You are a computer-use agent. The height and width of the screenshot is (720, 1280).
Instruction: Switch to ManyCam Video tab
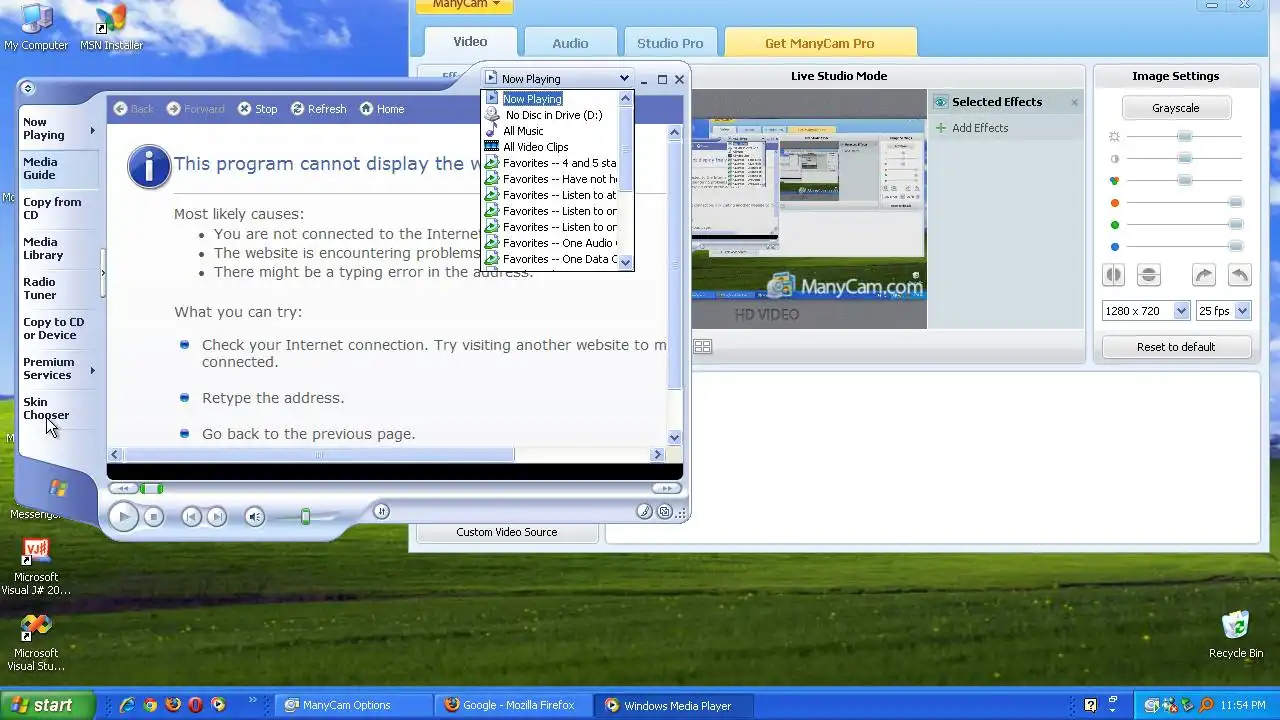tap(470, 42)
